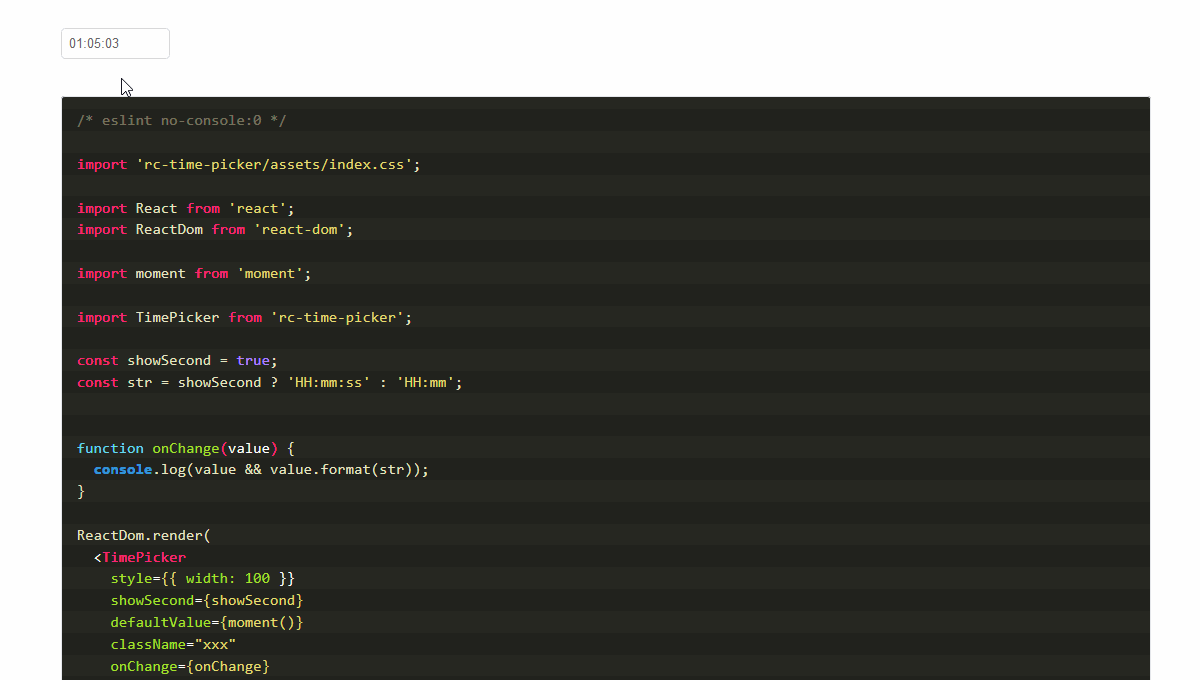Select the moment import line
Image resolution: width=1200 pixels, height=680 pixels.
(192, 273)
